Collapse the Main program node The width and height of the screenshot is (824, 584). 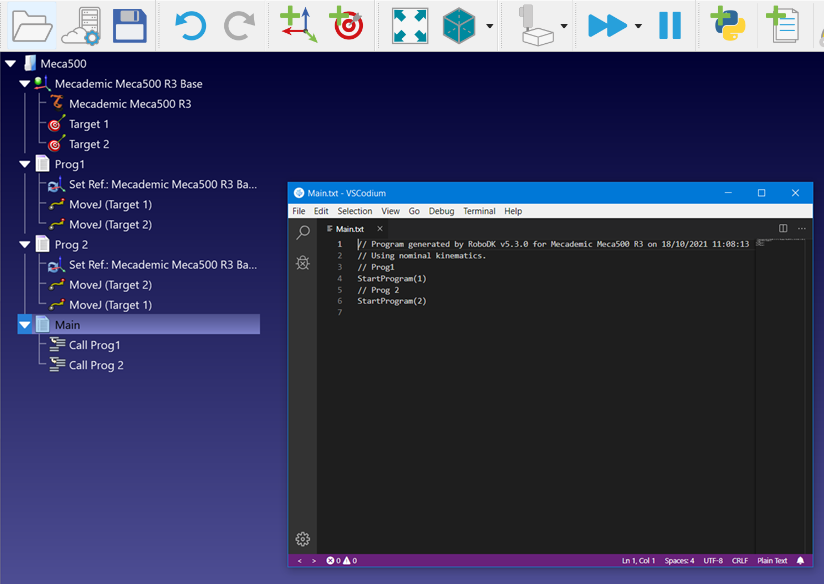pyautogui.click(x=25, y=325)
